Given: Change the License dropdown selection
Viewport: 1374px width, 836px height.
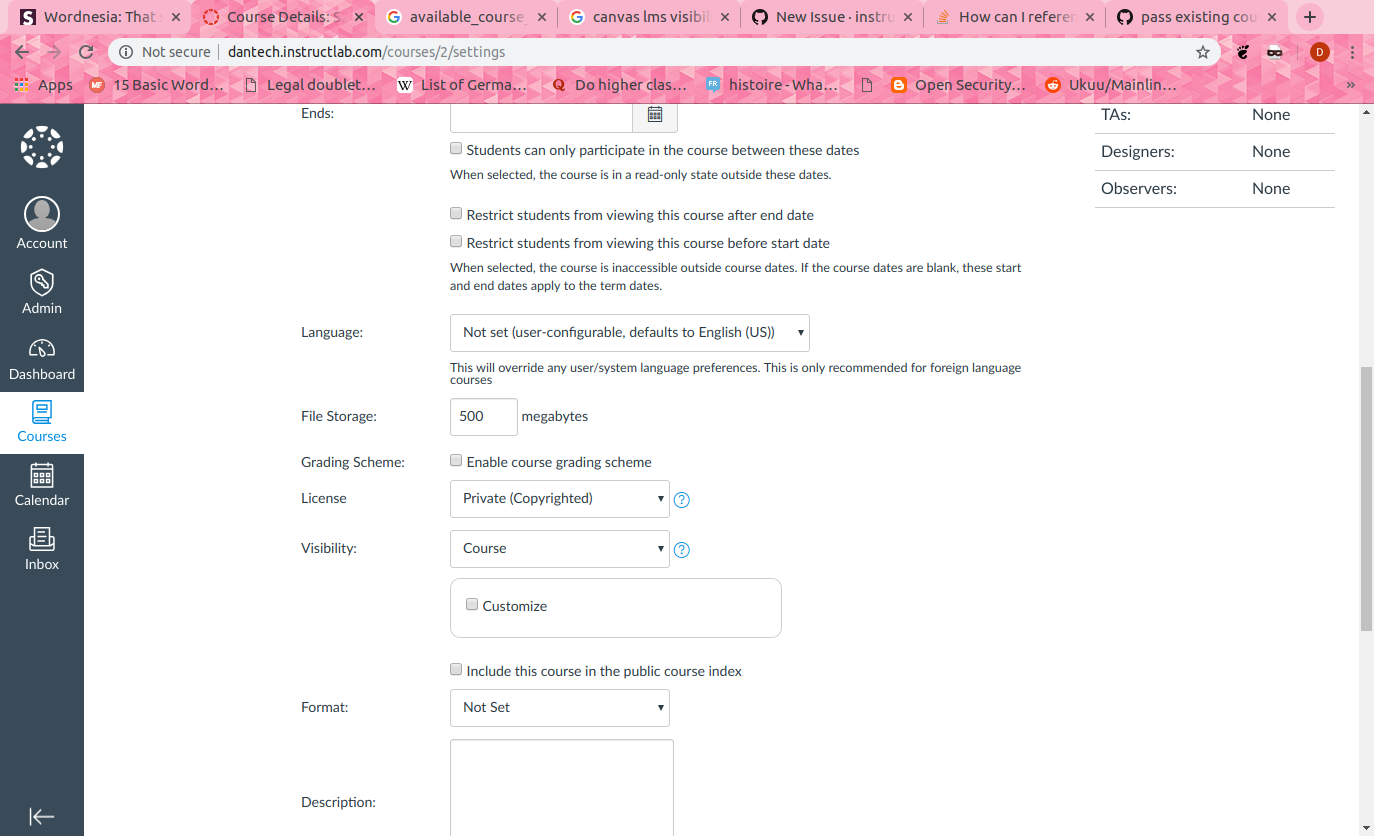Looking at the screenshot, I should (559, 498).
